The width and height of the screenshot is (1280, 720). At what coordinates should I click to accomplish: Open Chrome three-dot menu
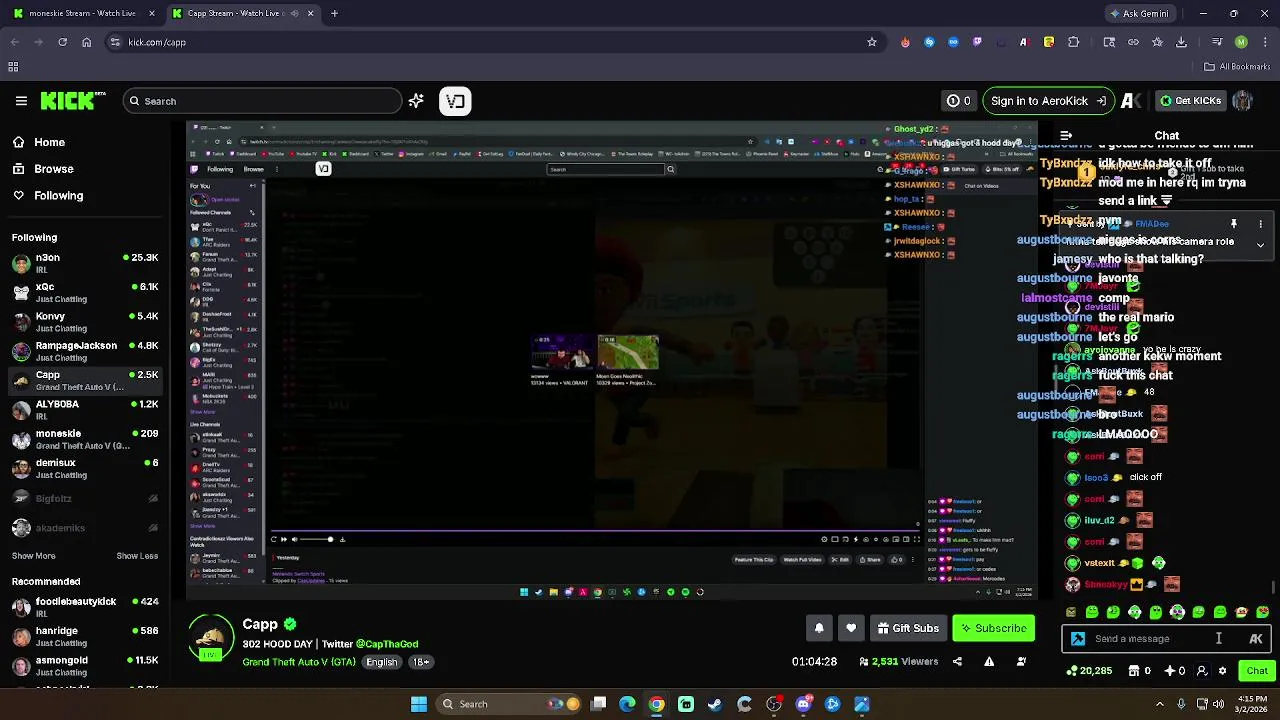pos(1263,42)
